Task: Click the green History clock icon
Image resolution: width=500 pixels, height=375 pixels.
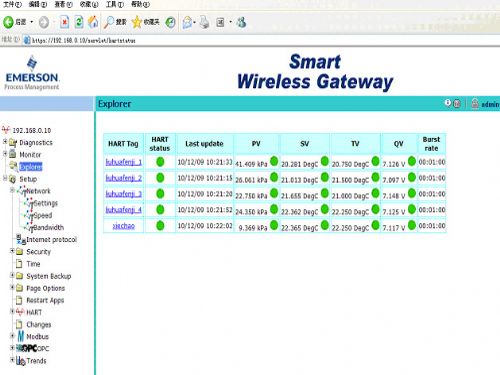Action: pos(170,22)
